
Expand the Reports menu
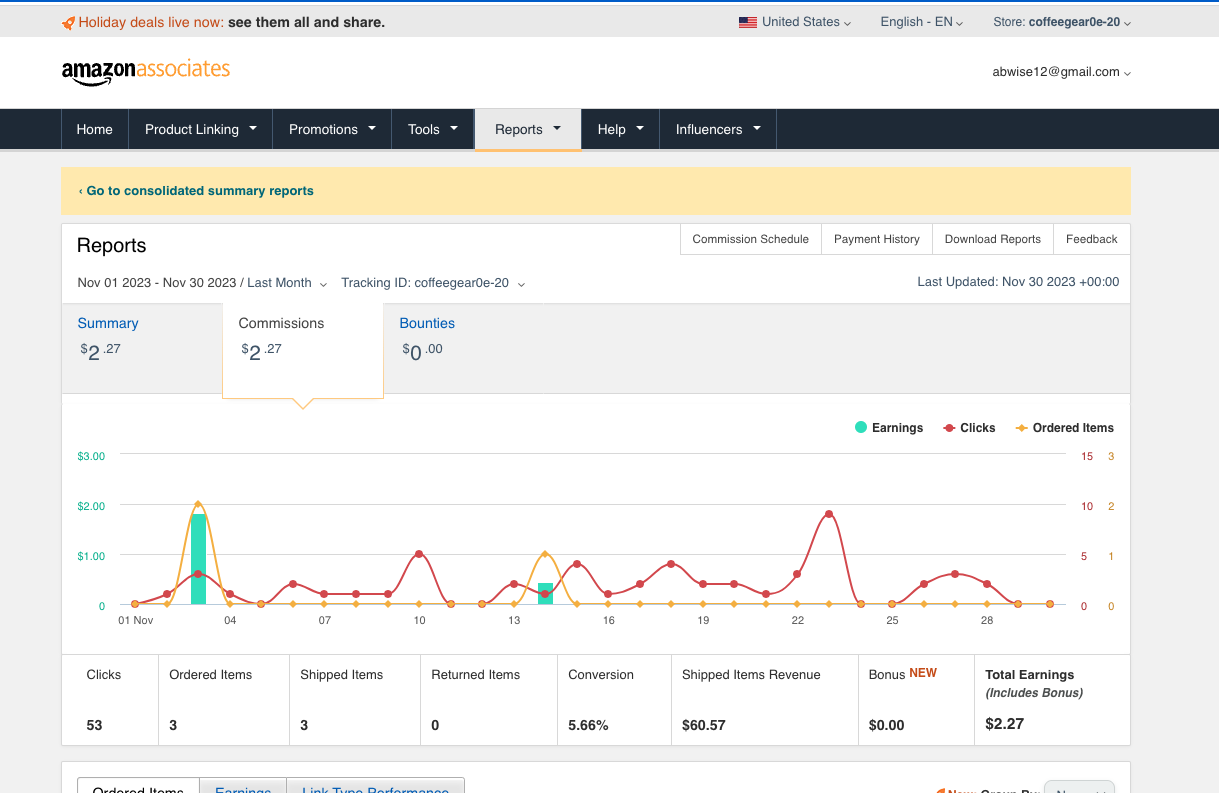[x=528, y=129]
